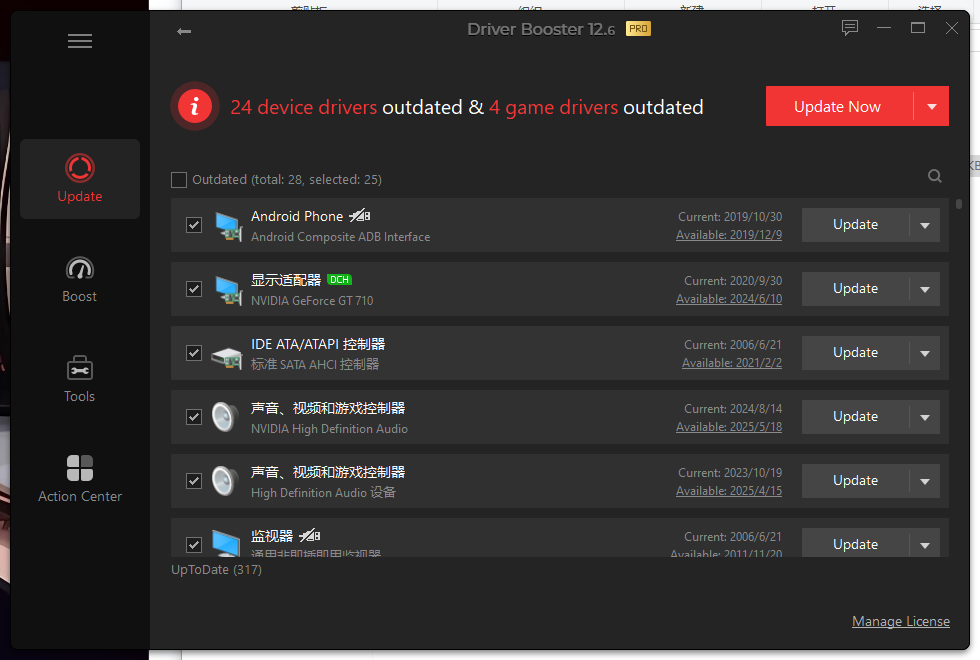The height and width of the screenshot is (660, 980).
Task: Uncheck High Definition Audio 设备 driver
Action: click(194, 481)
